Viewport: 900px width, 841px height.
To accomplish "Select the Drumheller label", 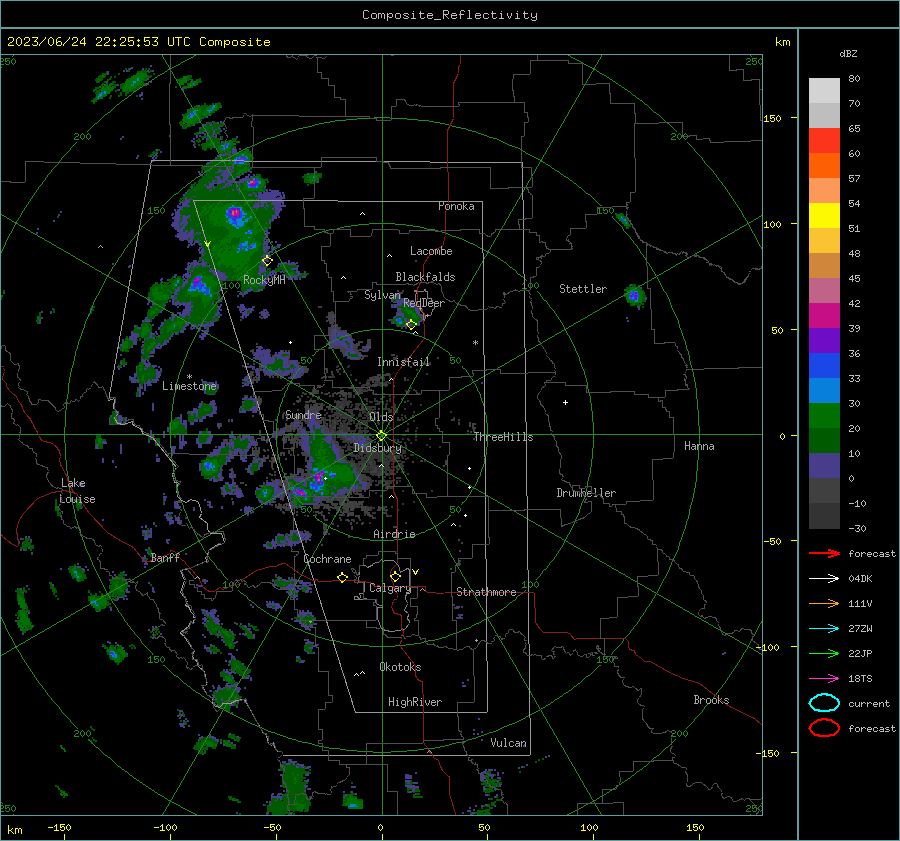I will tap(586, 493).
